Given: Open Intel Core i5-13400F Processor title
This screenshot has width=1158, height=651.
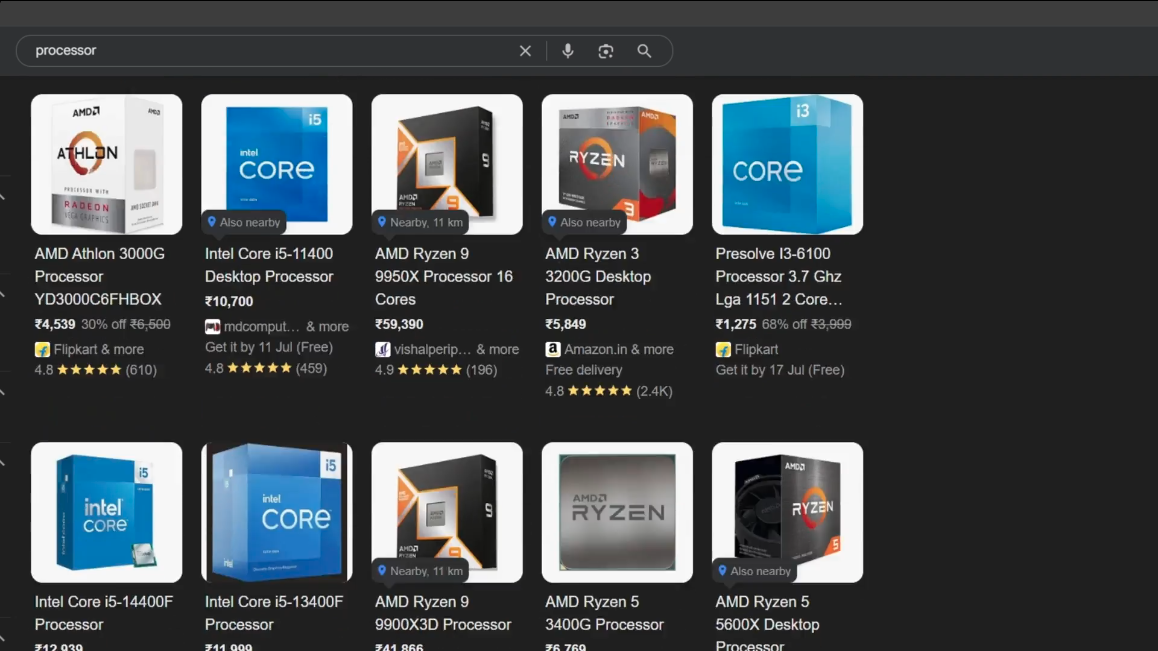Looking at the screenshot, I should click(274, 613).
